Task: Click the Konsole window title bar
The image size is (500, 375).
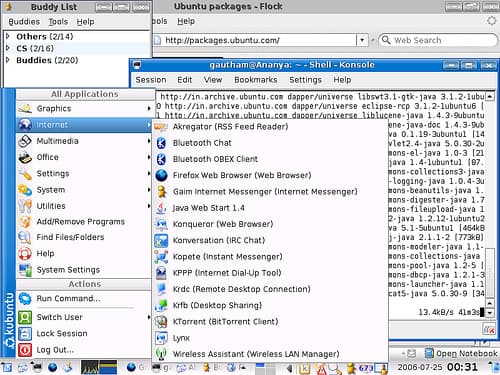Action: click(x=292, y=65)
